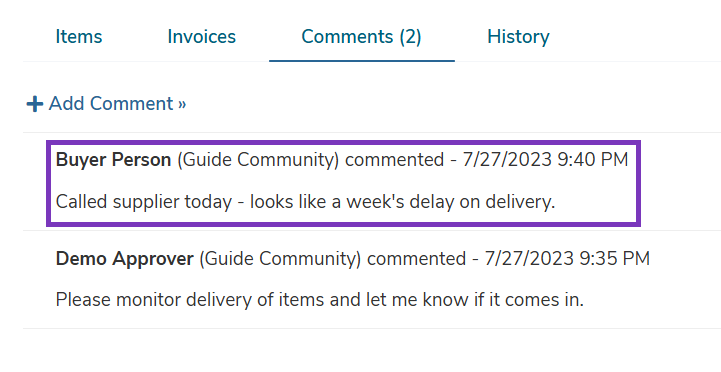Click the comment text about monitoring delivery
Screen dimensions: 721x372
pos(320,300)
